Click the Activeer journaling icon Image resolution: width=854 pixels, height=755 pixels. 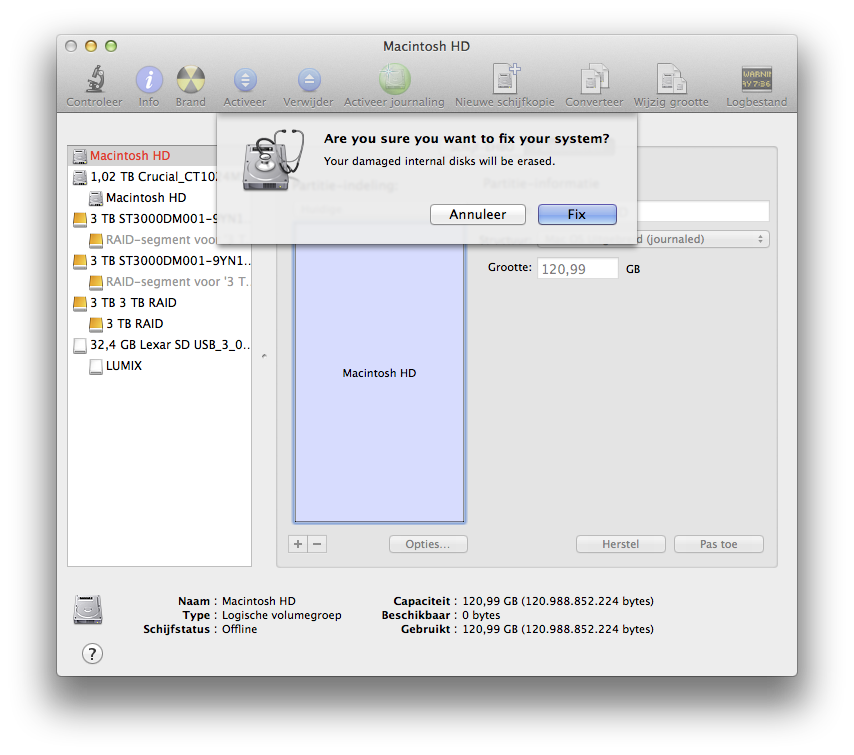coord(394,79)
